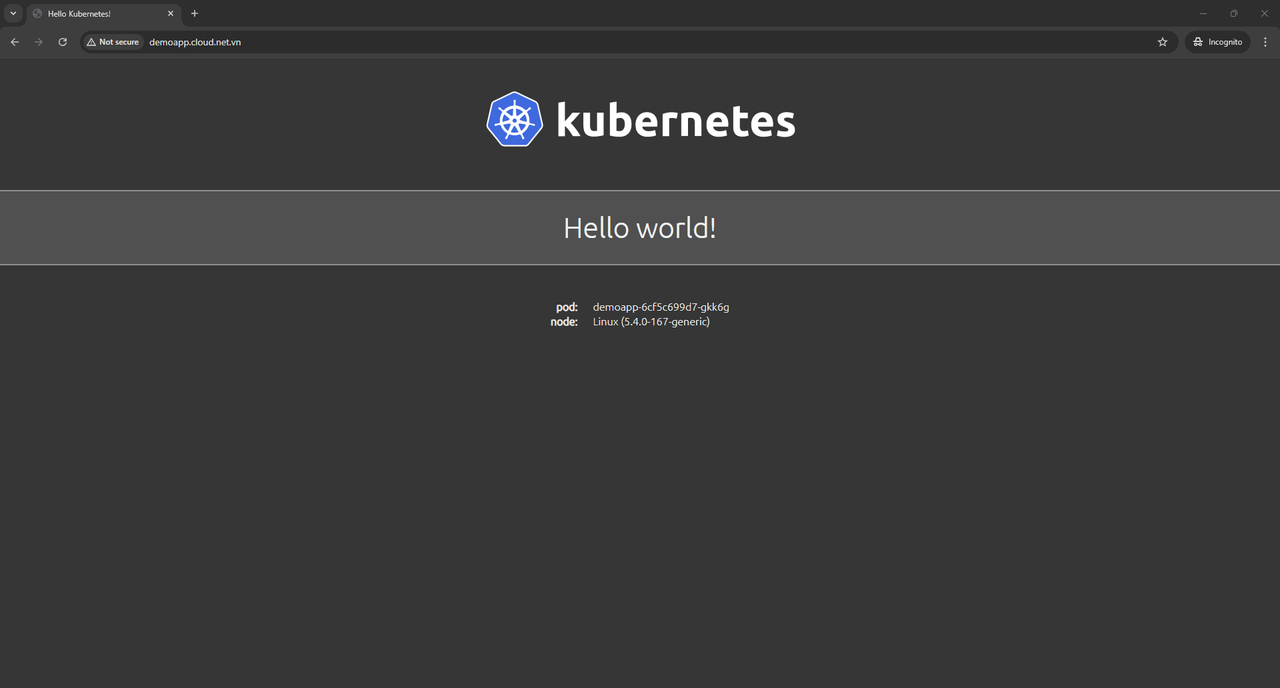The height and width of the screenshot is (688, 1280).
Task: Click the kubernetes title text
Action: (675, 121)
